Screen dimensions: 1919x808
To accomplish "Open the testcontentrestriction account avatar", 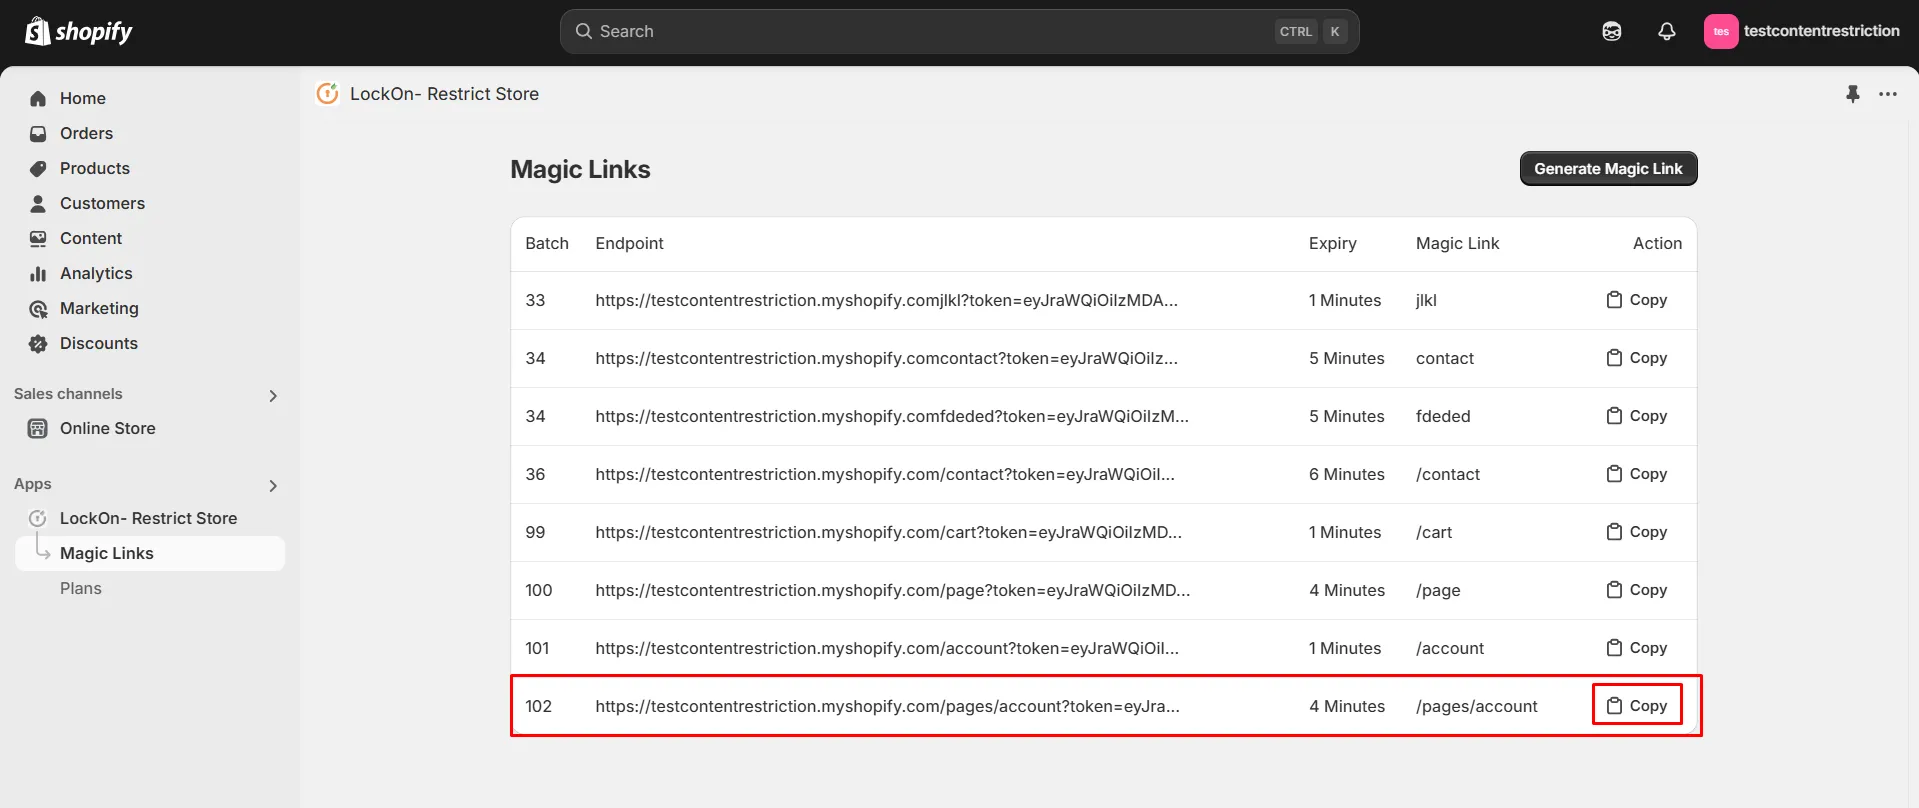I will coord(1721,32).
